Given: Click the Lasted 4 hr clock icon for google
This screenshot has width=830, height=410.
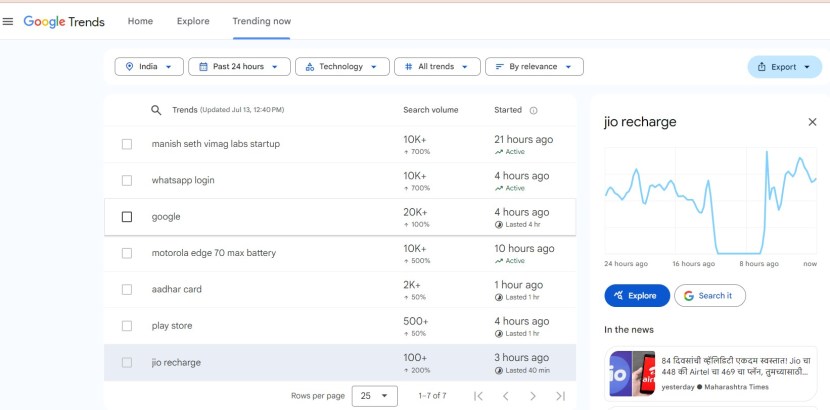Looking at the screenshot, I should click(499, 224).
